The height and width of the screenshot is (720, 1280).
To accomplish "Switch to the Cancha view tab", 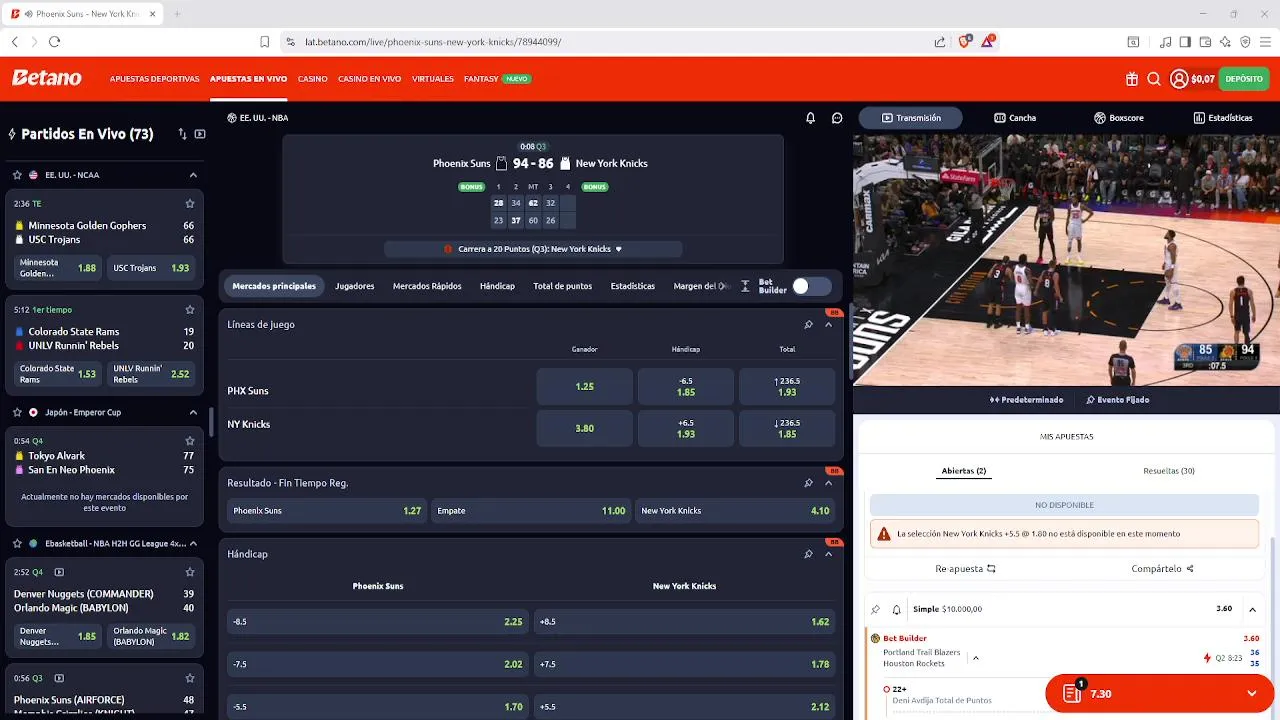I will [x=1015, y=118].
